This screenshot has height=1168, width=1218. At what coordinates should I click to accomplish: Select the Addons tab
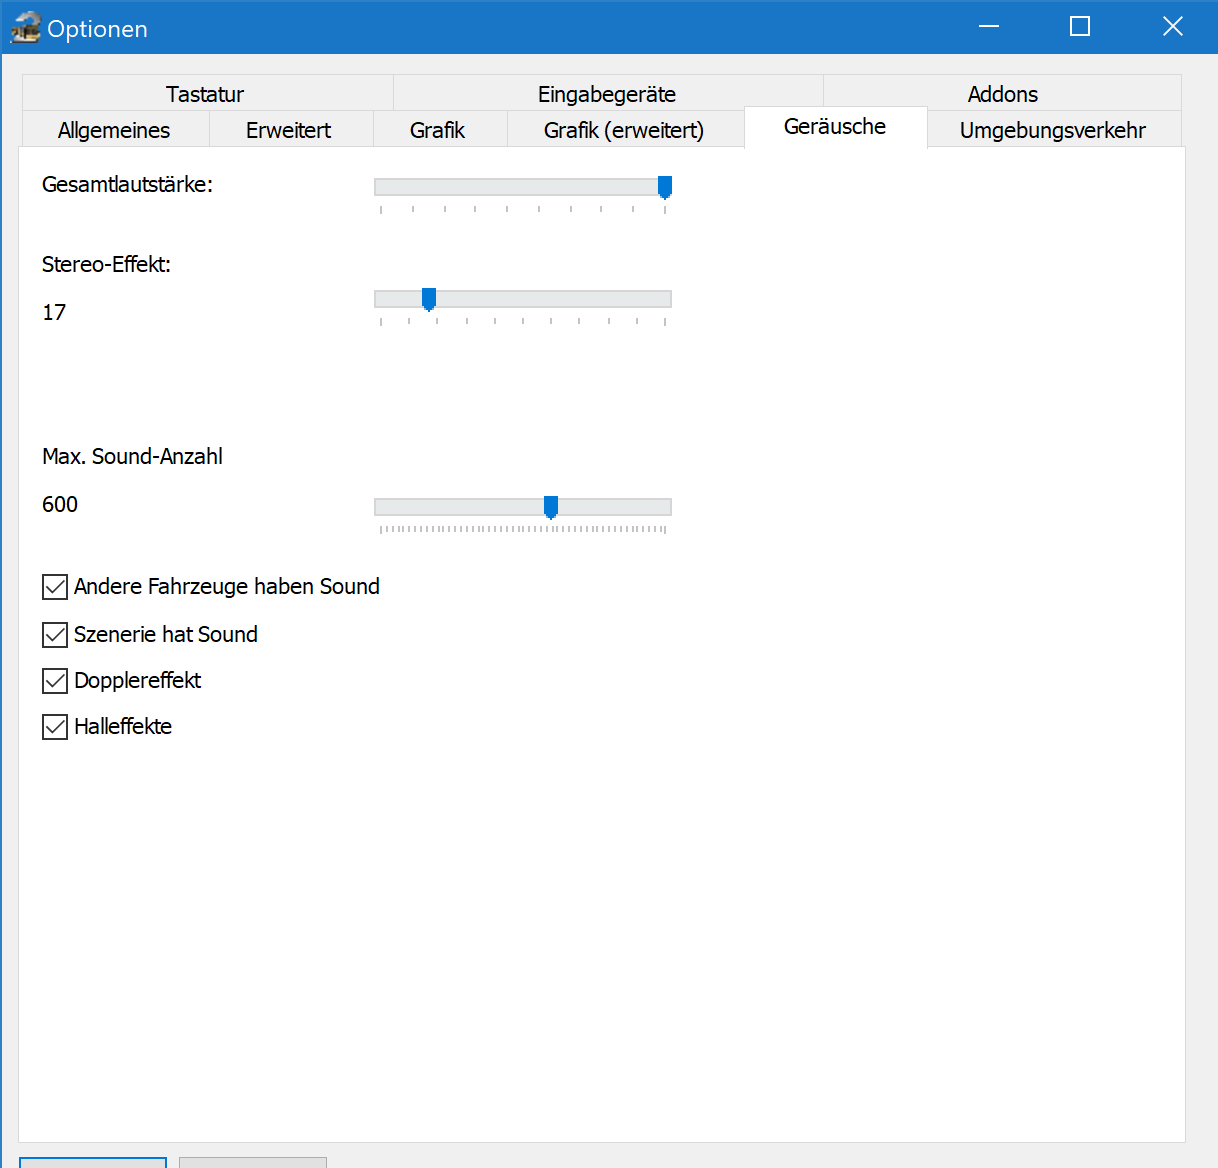coord(1002,94)
